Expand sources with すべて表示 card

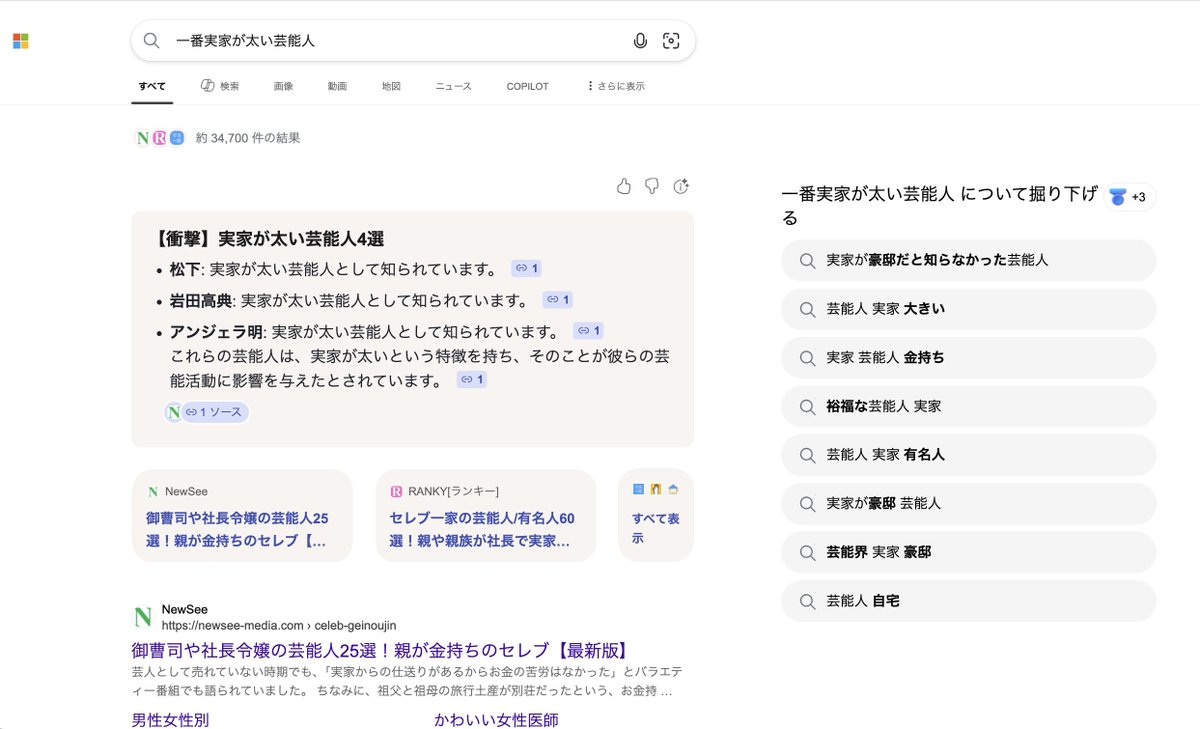point(655,517)
